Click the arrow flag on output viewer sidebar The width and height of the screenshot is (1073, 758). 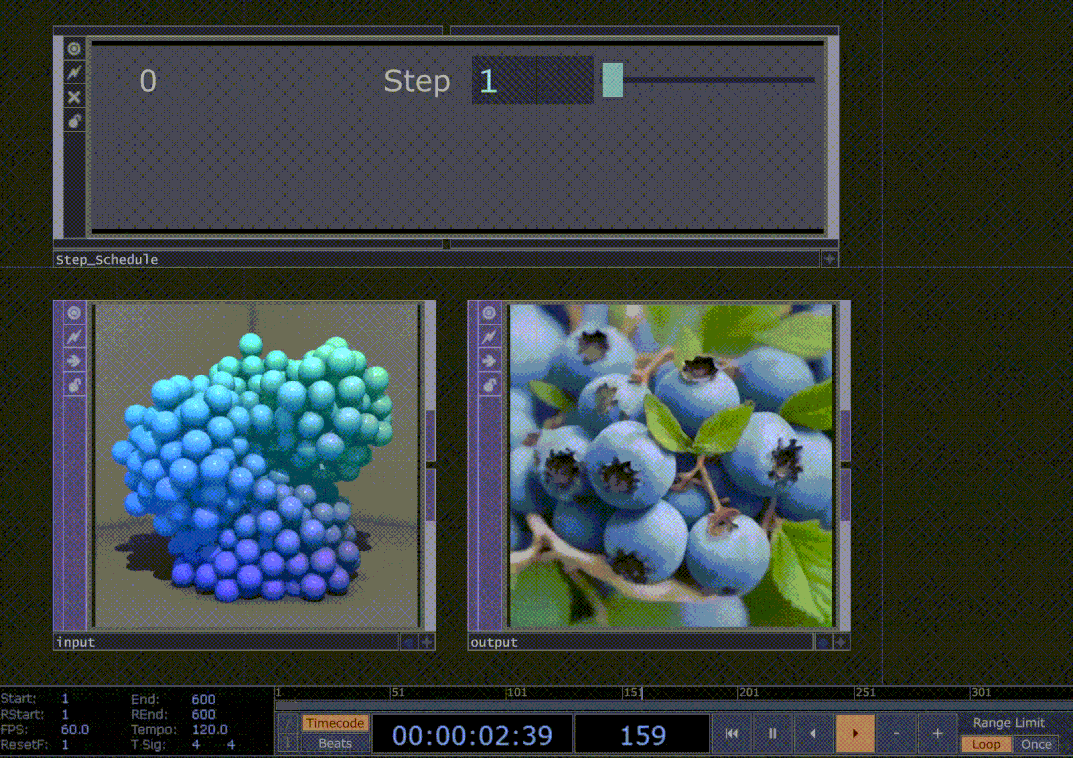489,360
